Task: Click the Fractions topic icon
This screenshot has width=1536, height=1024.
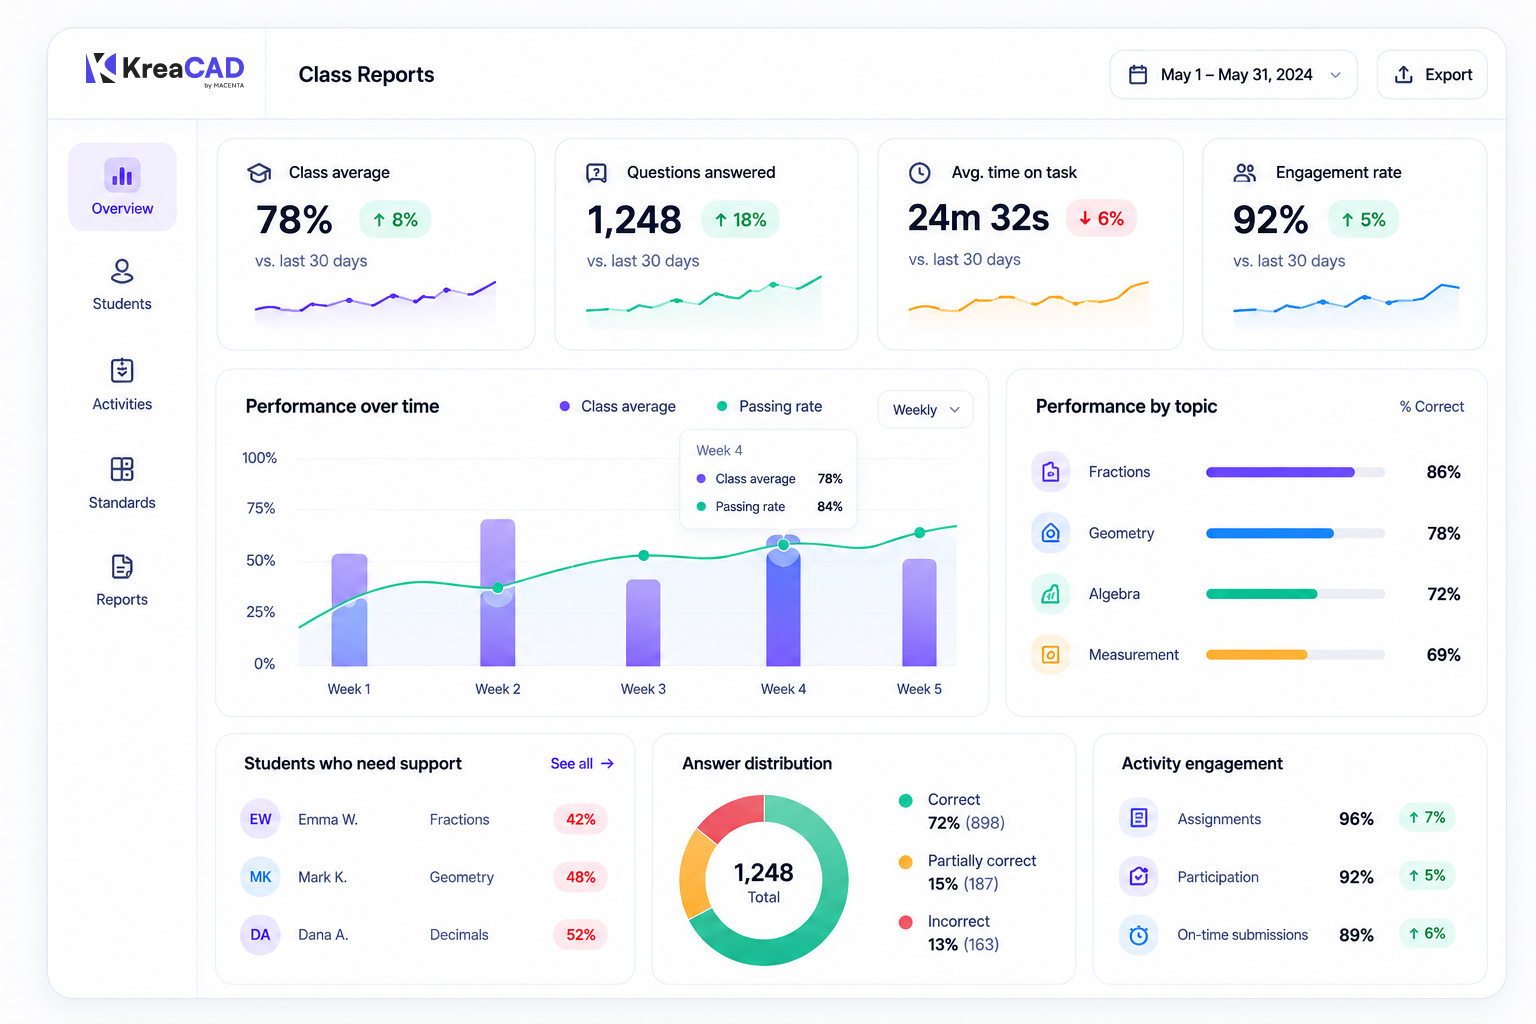Action: [1050, 472]
